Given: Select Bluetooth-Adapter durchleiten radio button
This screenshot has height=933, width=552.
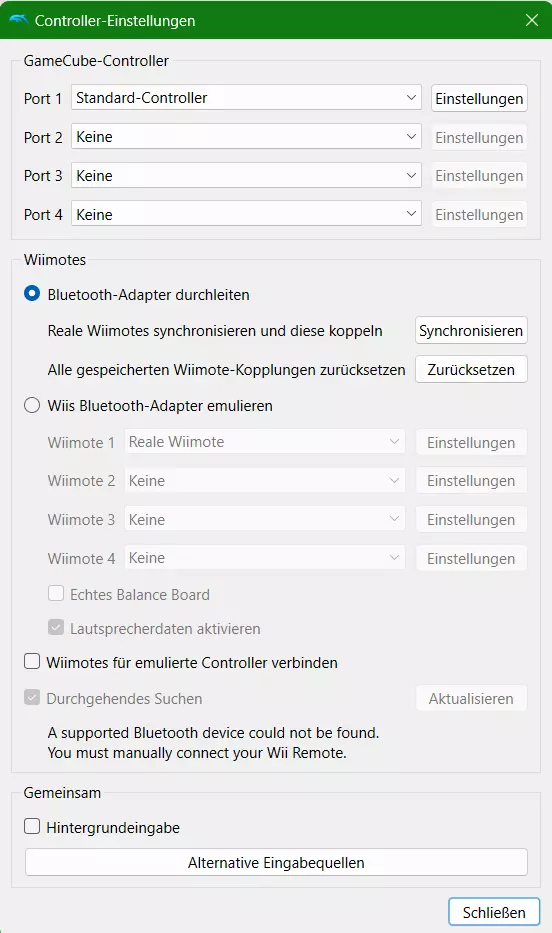Looking at the screenshot, I should tap(32, 294).
